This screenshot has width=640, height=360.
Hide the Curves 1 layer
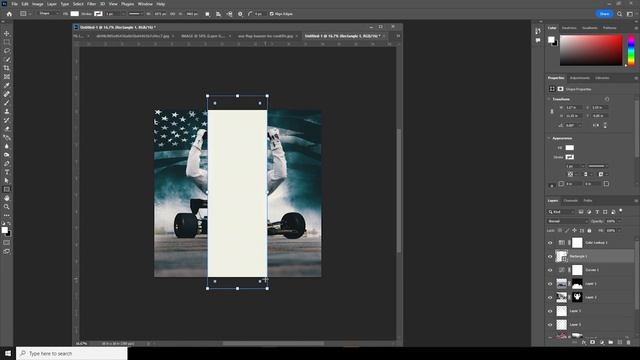(550, 270)
